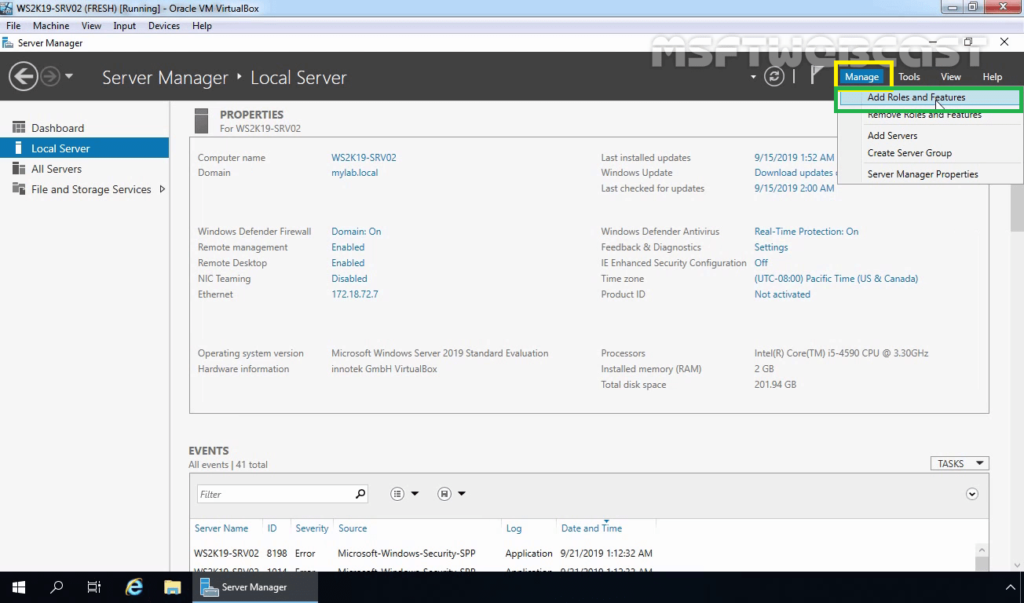Image resolution: width=1024 pixels, height=603 pixels.
Task: Sort events by Server Name column
Action: point(221,528)
